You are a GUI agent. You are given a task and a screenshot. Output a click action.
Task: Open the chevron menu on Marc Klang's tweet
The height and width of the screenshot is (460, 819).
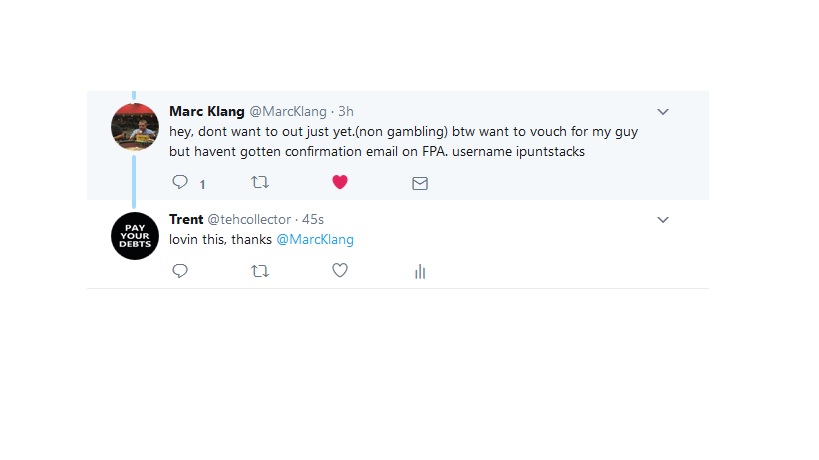pos(663,112)
